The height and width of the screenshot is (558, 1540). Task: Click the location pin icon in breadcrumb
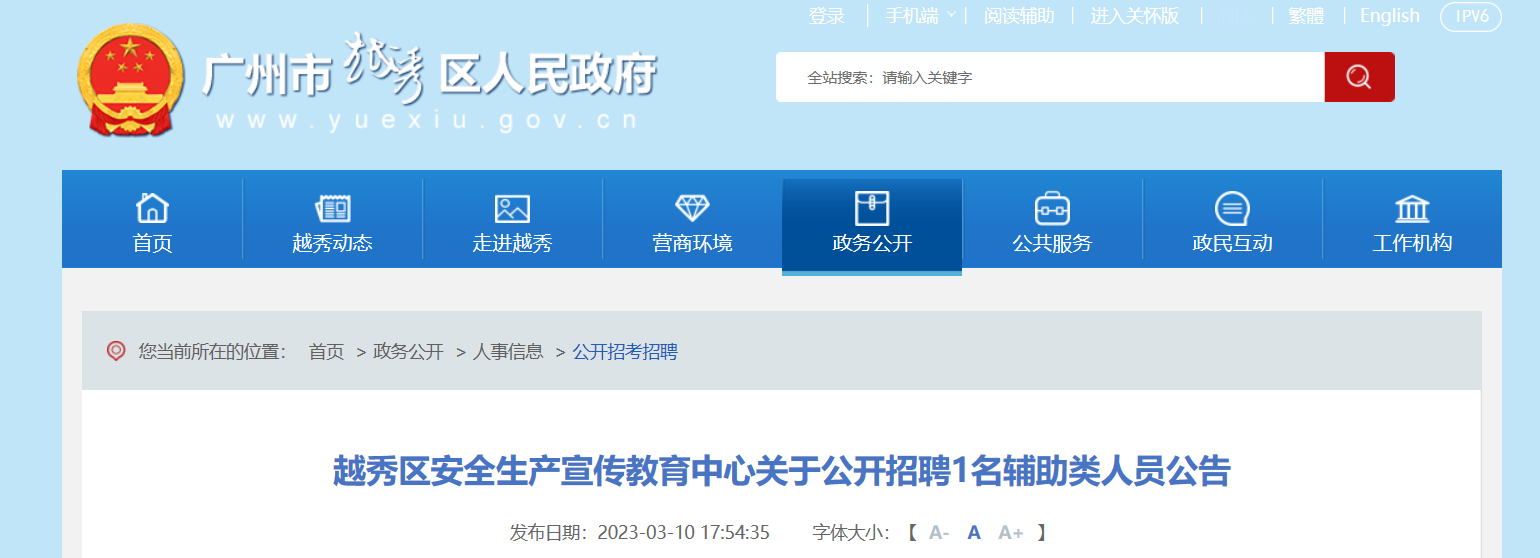pyautogui.click(x=116, y=351)
